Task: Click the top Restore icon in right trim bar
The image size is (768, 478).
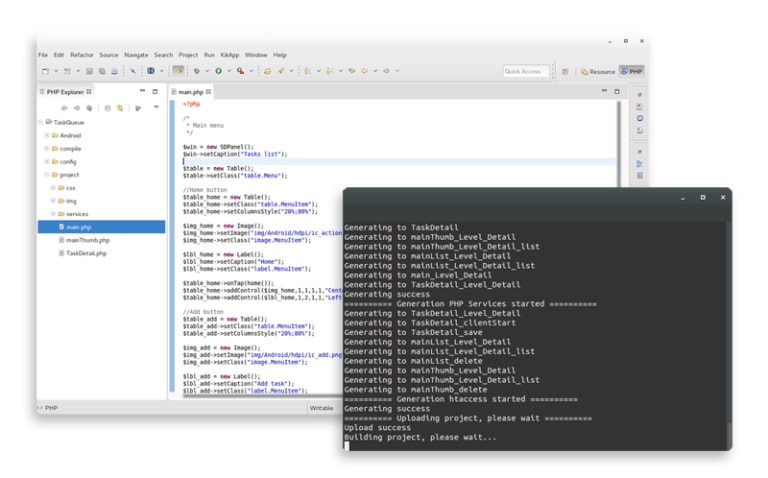Action: click(x=640, y=95)
